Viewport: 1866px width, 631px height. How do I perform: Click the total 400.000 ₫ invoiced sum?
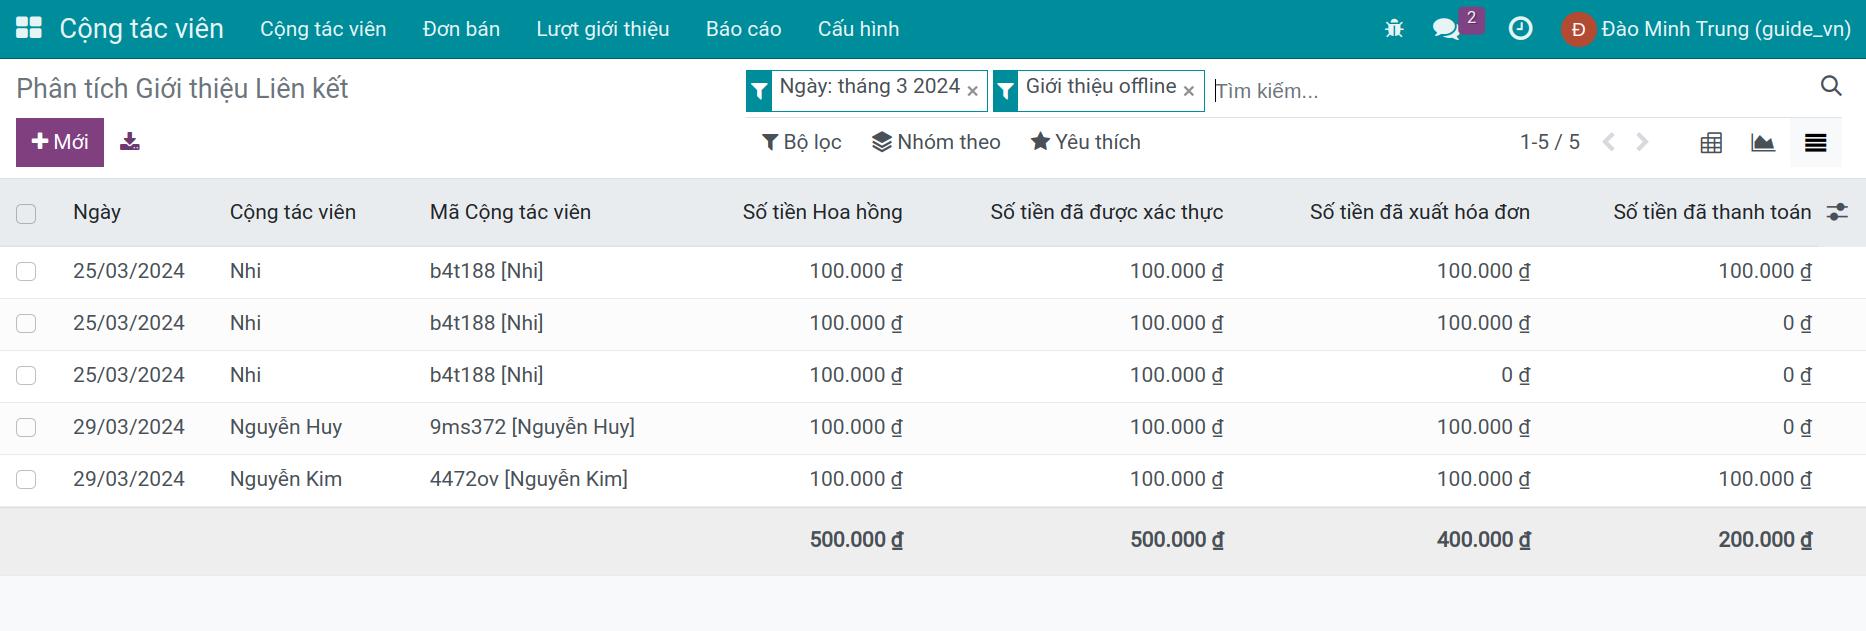click(x=1483, y=540)
